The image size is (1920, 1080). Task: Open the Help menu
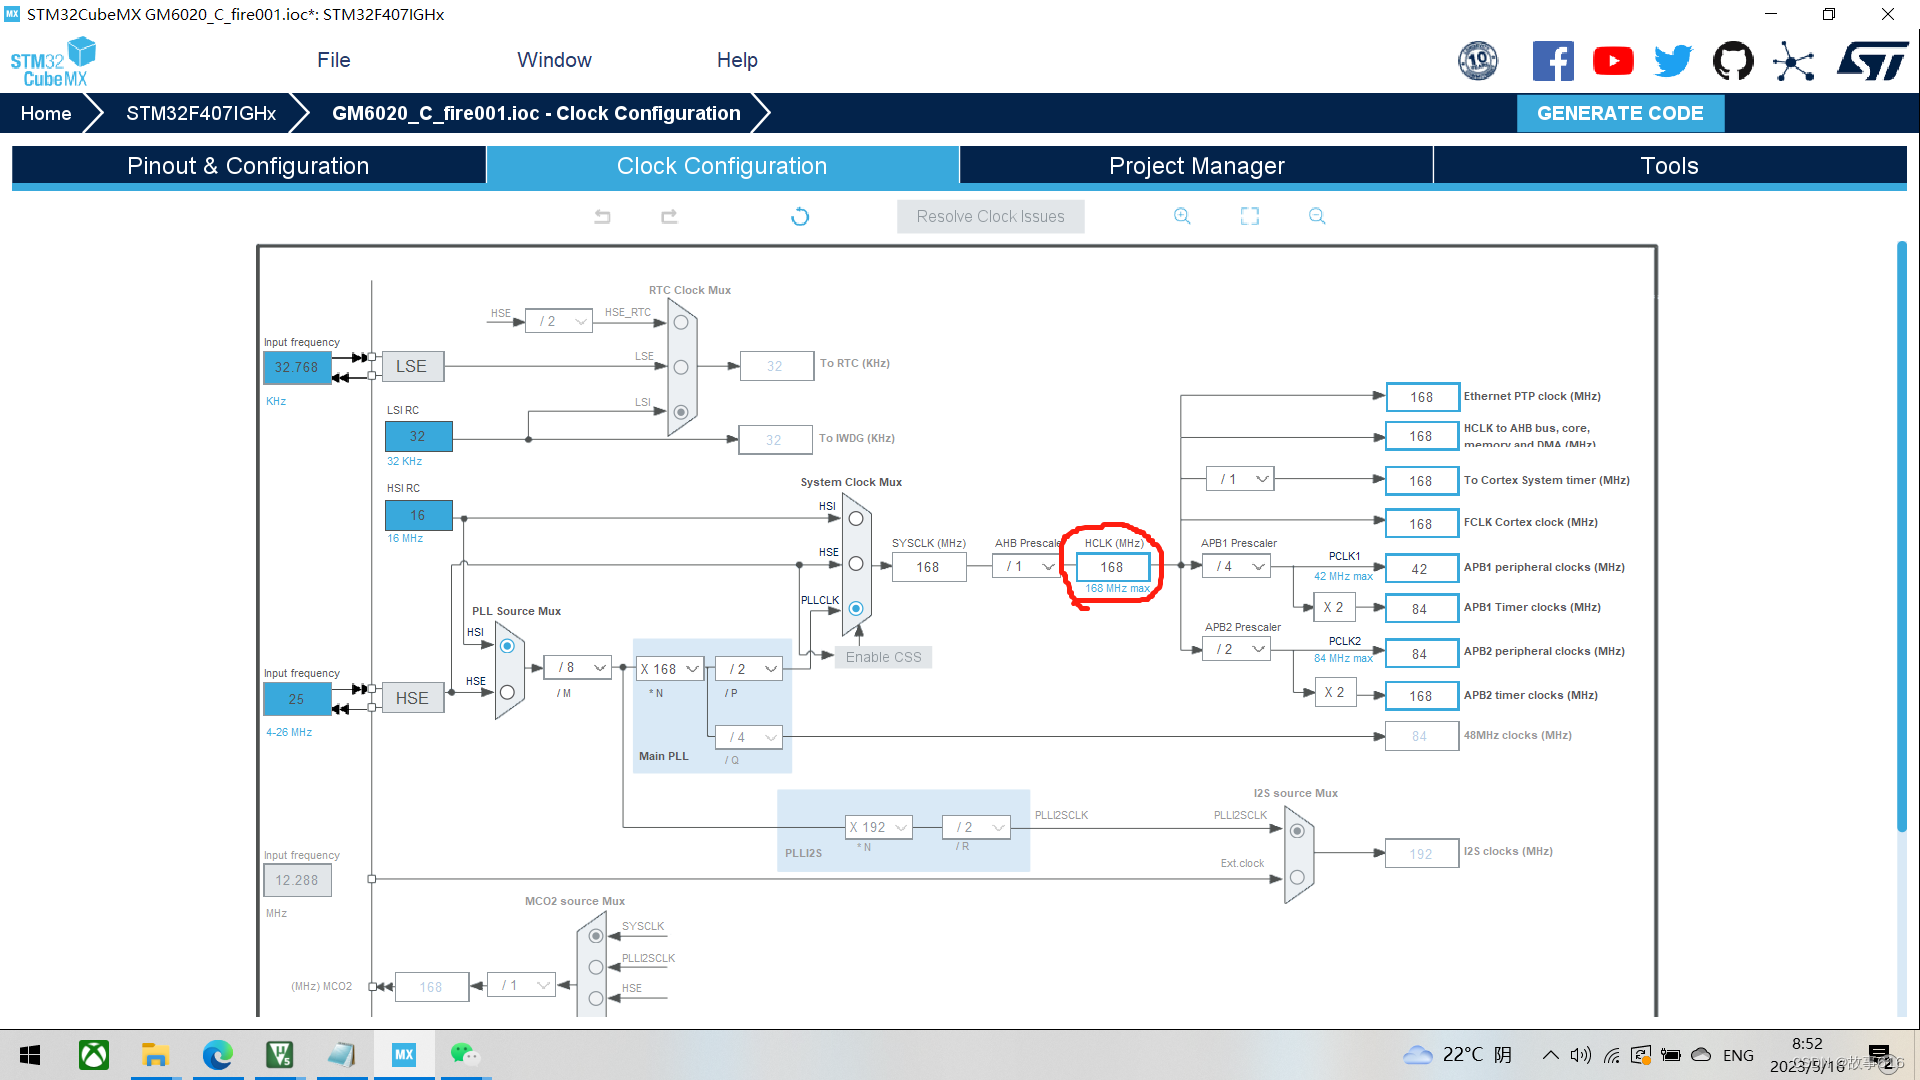737,60
